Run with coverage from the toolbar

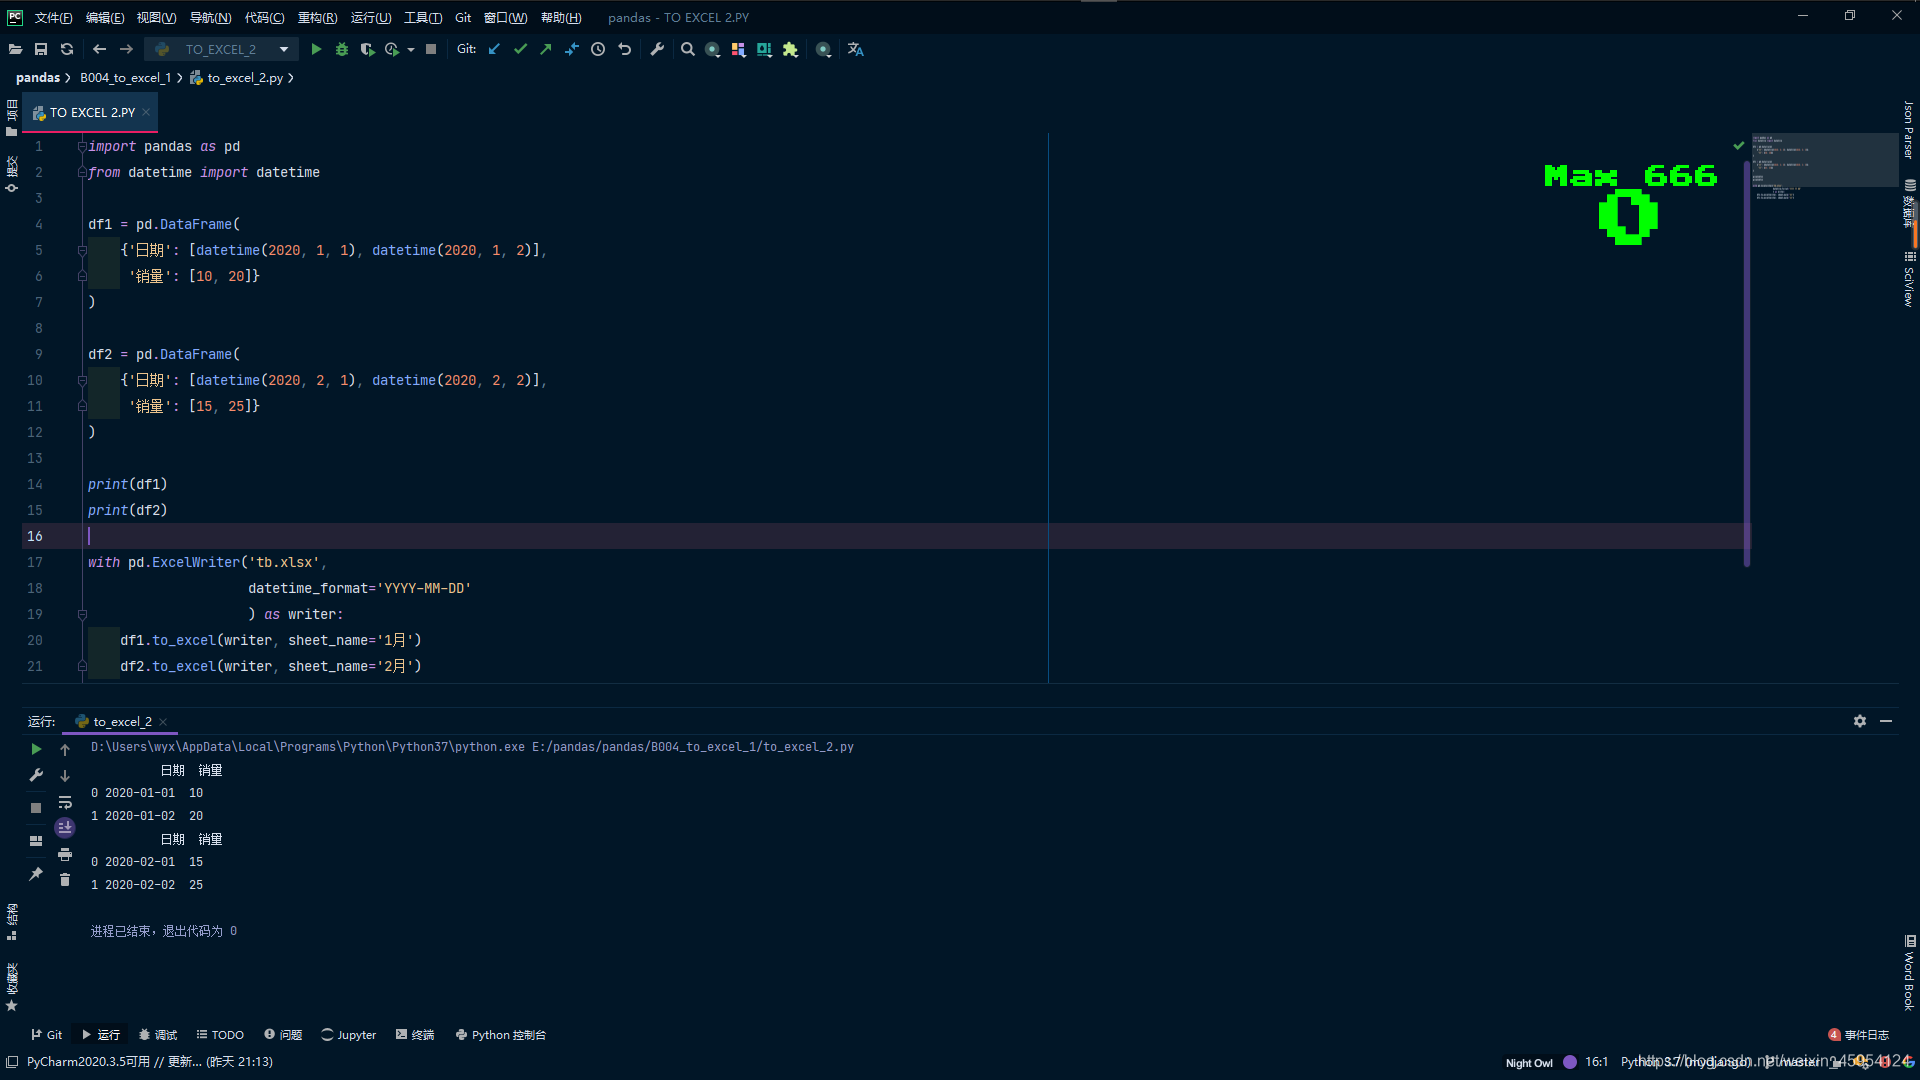coord(367,49)
